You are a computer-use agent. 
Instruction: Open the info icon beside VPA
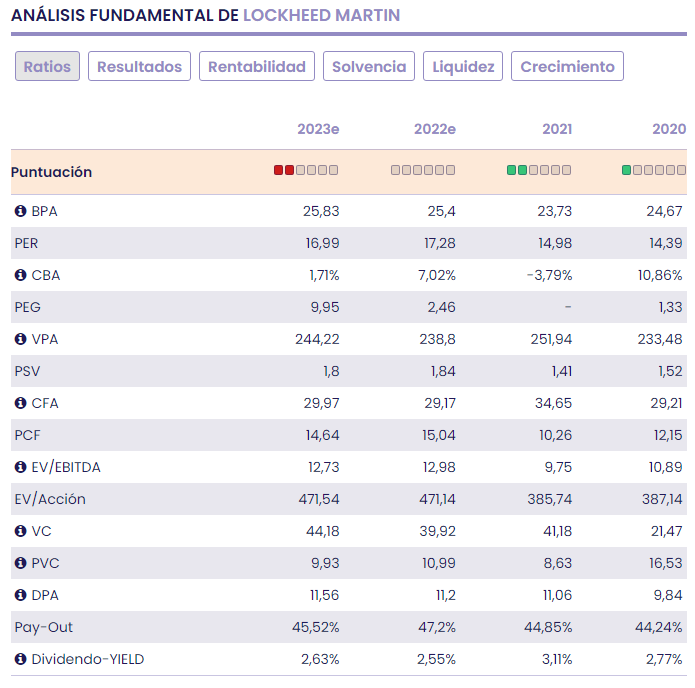[x=20, y=339]
